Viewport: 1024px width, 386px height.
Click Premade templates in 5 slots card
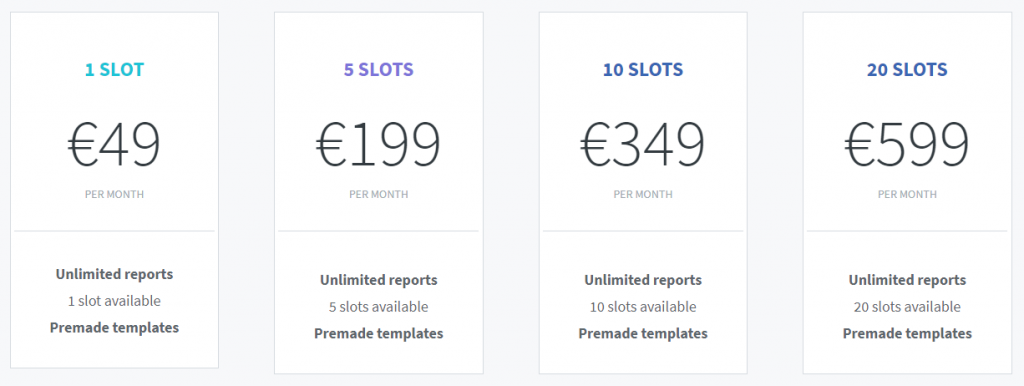click(379, 334)
